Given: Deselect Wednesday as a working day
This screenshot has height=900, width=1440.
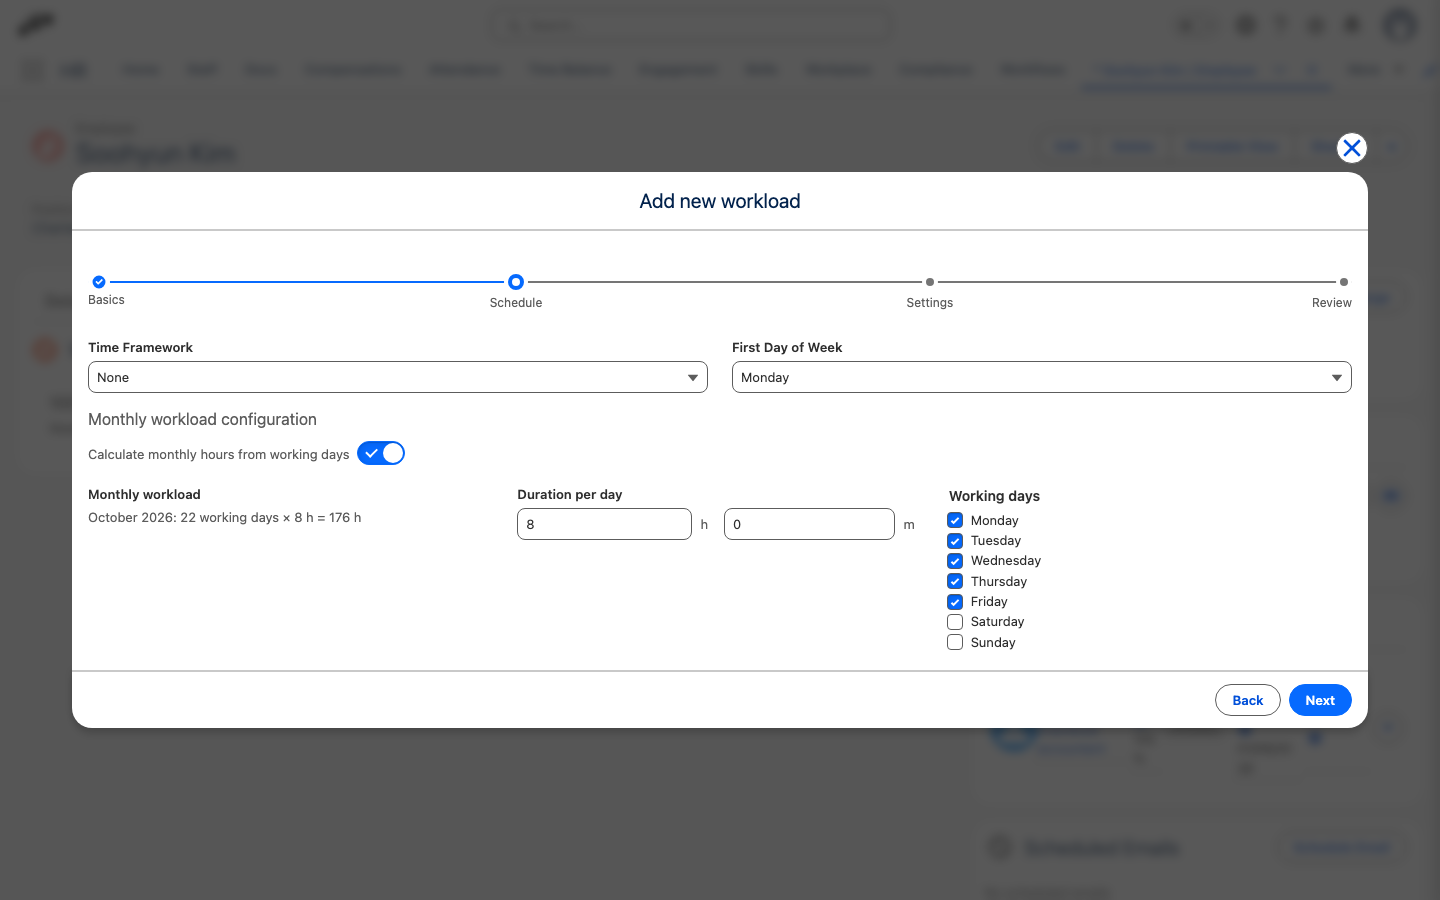Looking at the screenshot, I should coord(955,561).
